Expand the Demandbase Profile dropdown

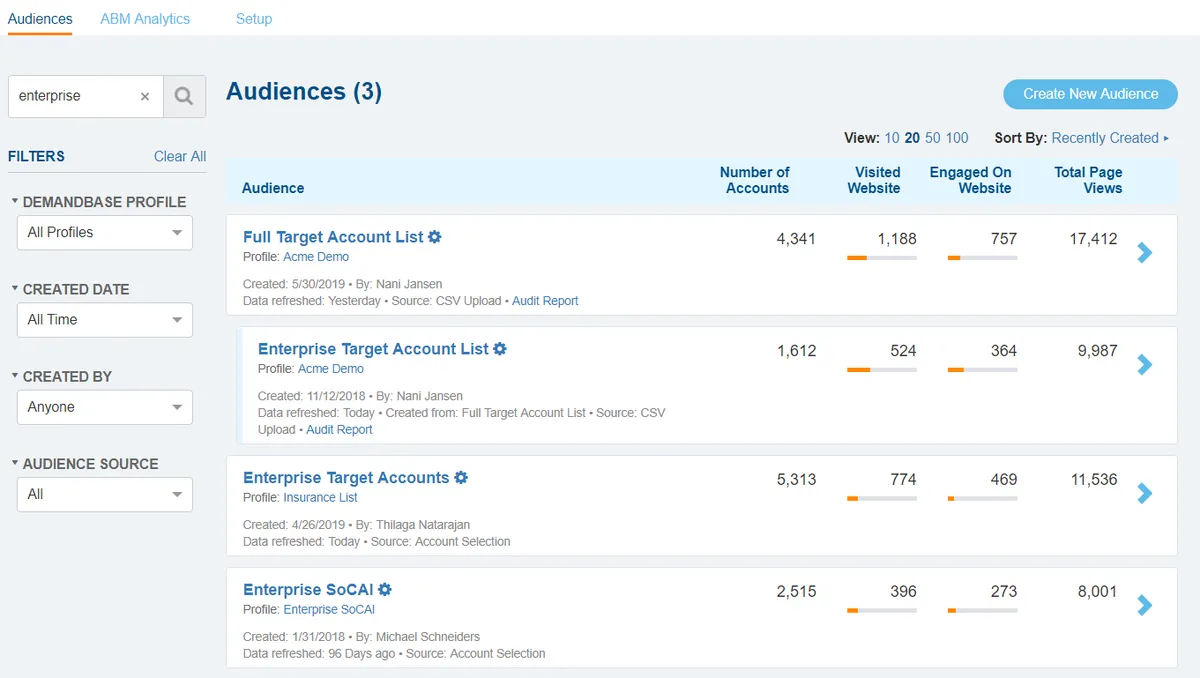point(105,233)
